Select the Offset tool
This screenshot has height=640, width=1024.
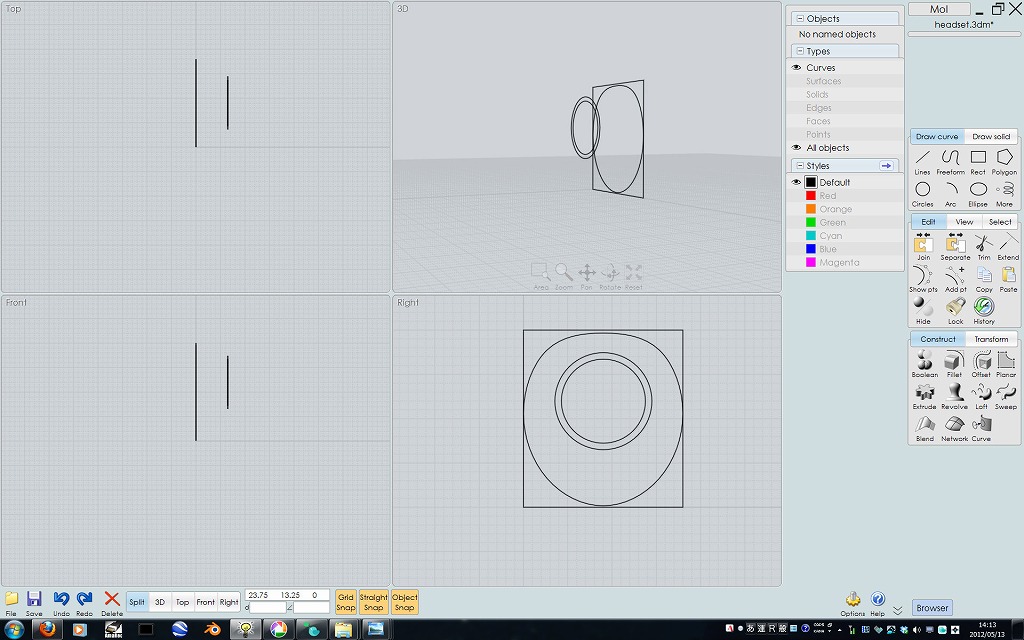point(982,364)
